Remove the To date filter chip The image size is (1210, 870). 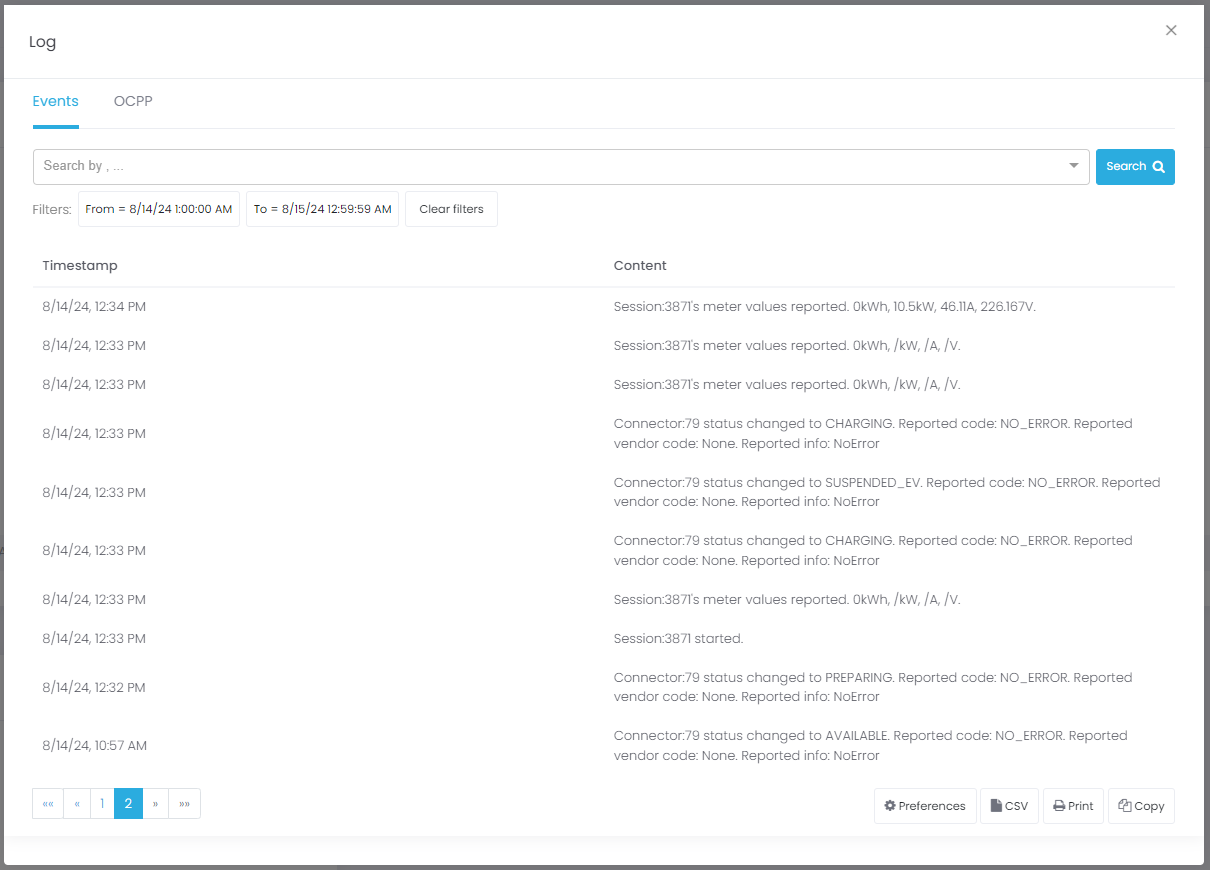pyautogui.click(x=322, y=209)
